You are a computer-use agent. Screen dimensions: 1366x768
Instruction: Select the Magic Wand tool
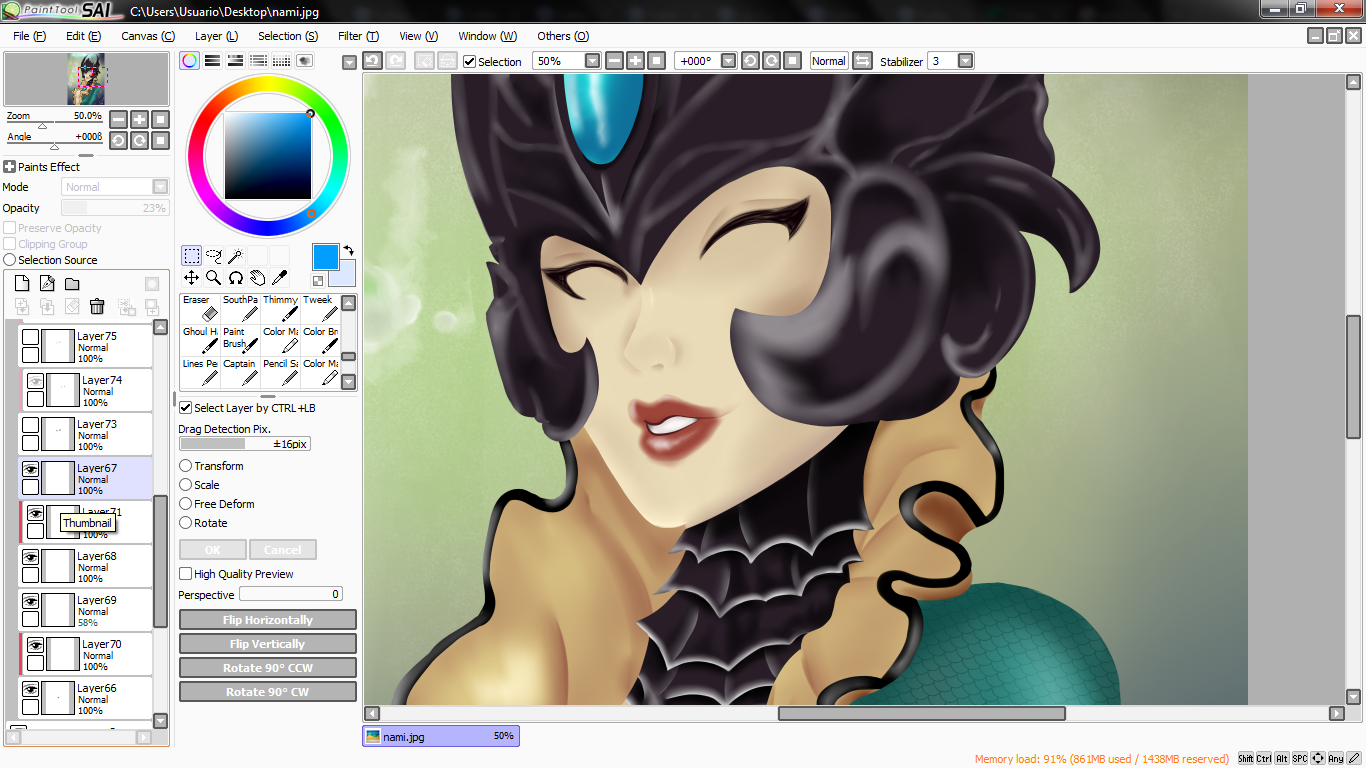tap(235, 256)
